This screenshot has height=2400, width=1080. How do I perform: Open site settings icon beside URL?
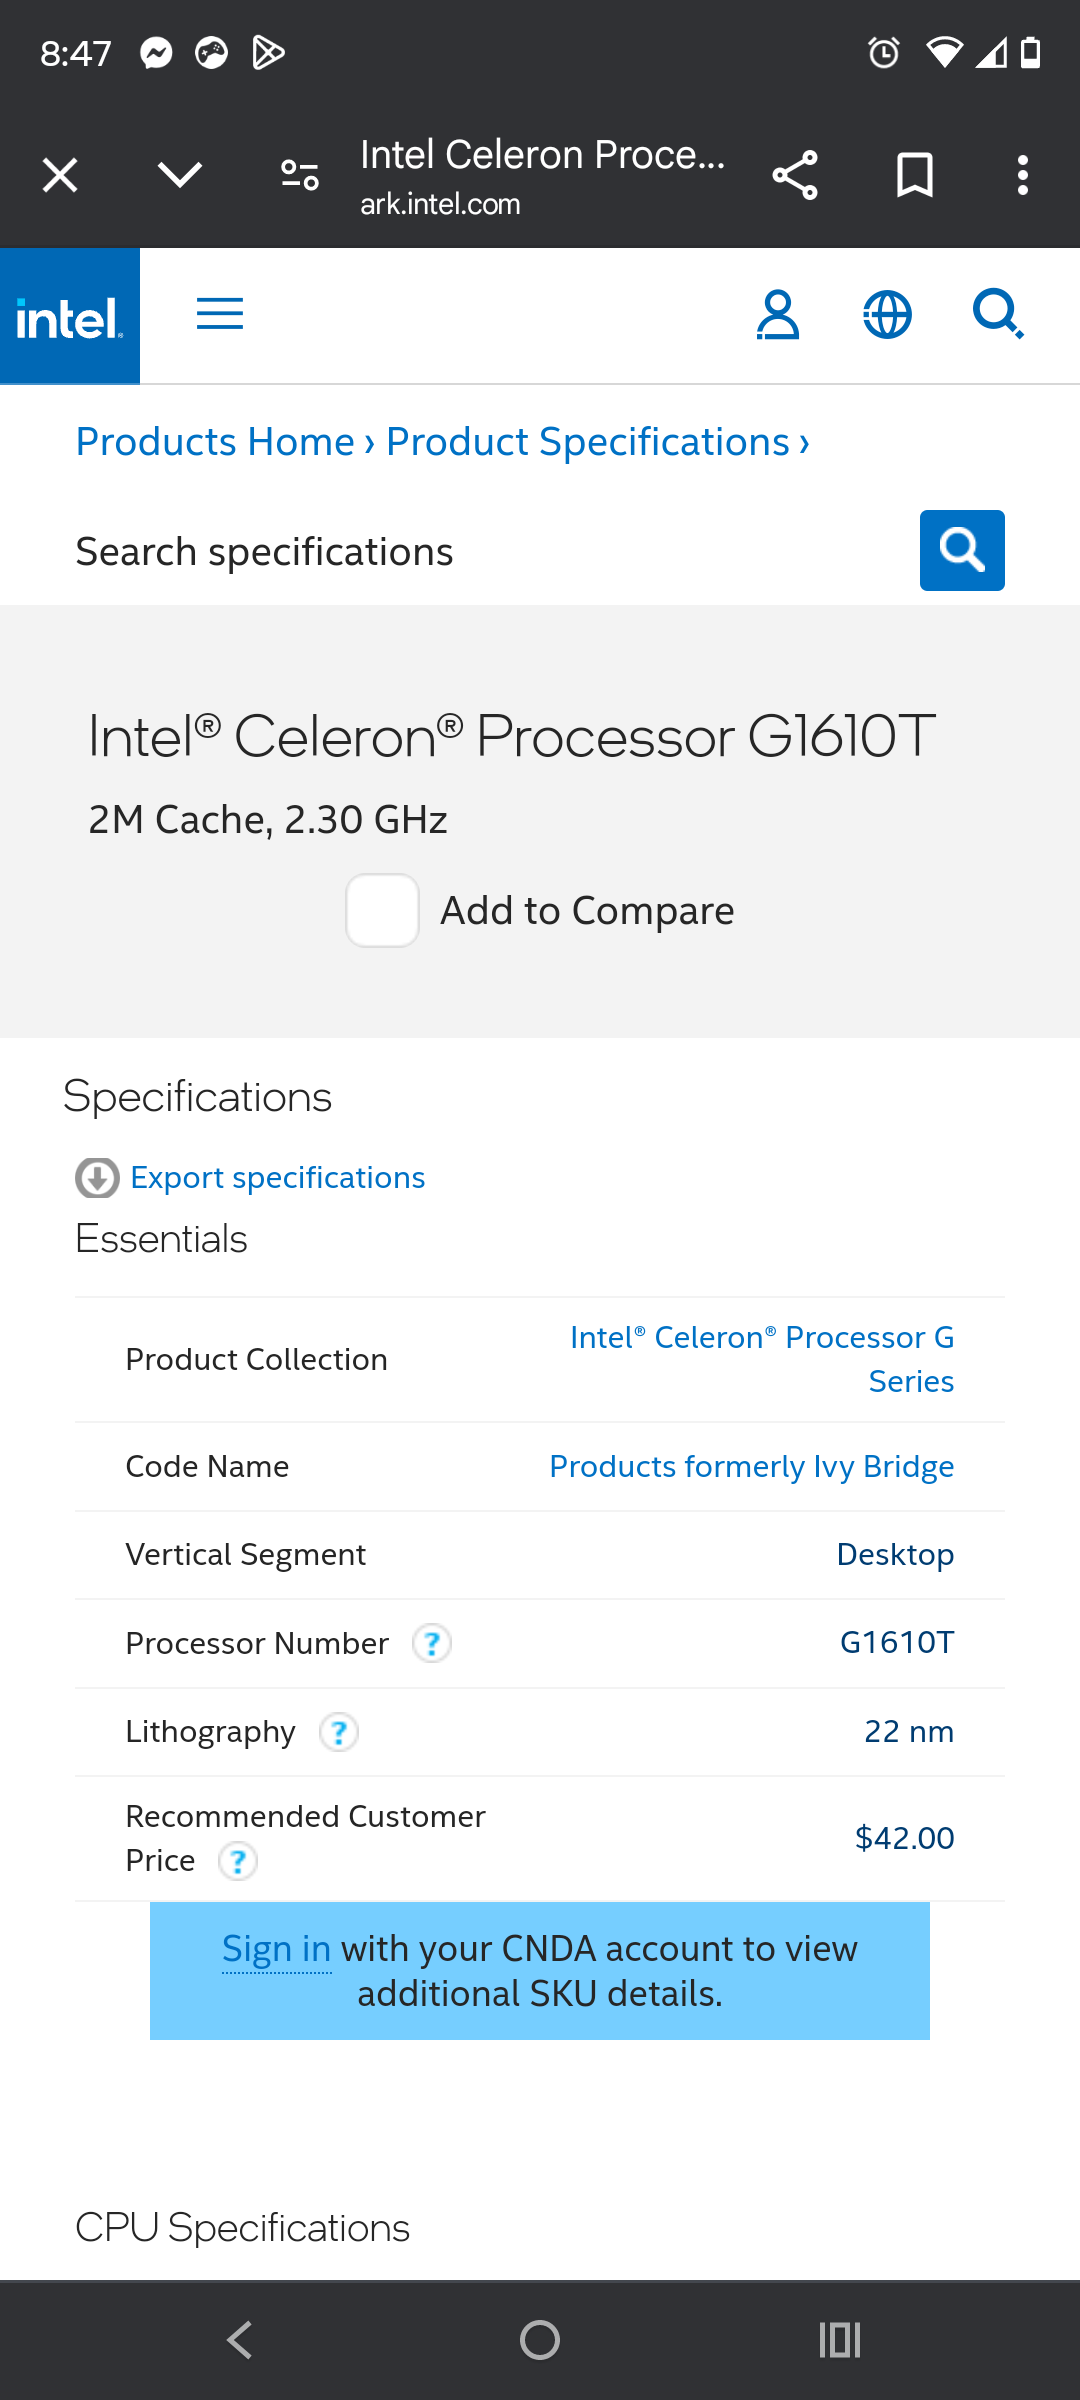pyautogui.click(x=299, y=176)
